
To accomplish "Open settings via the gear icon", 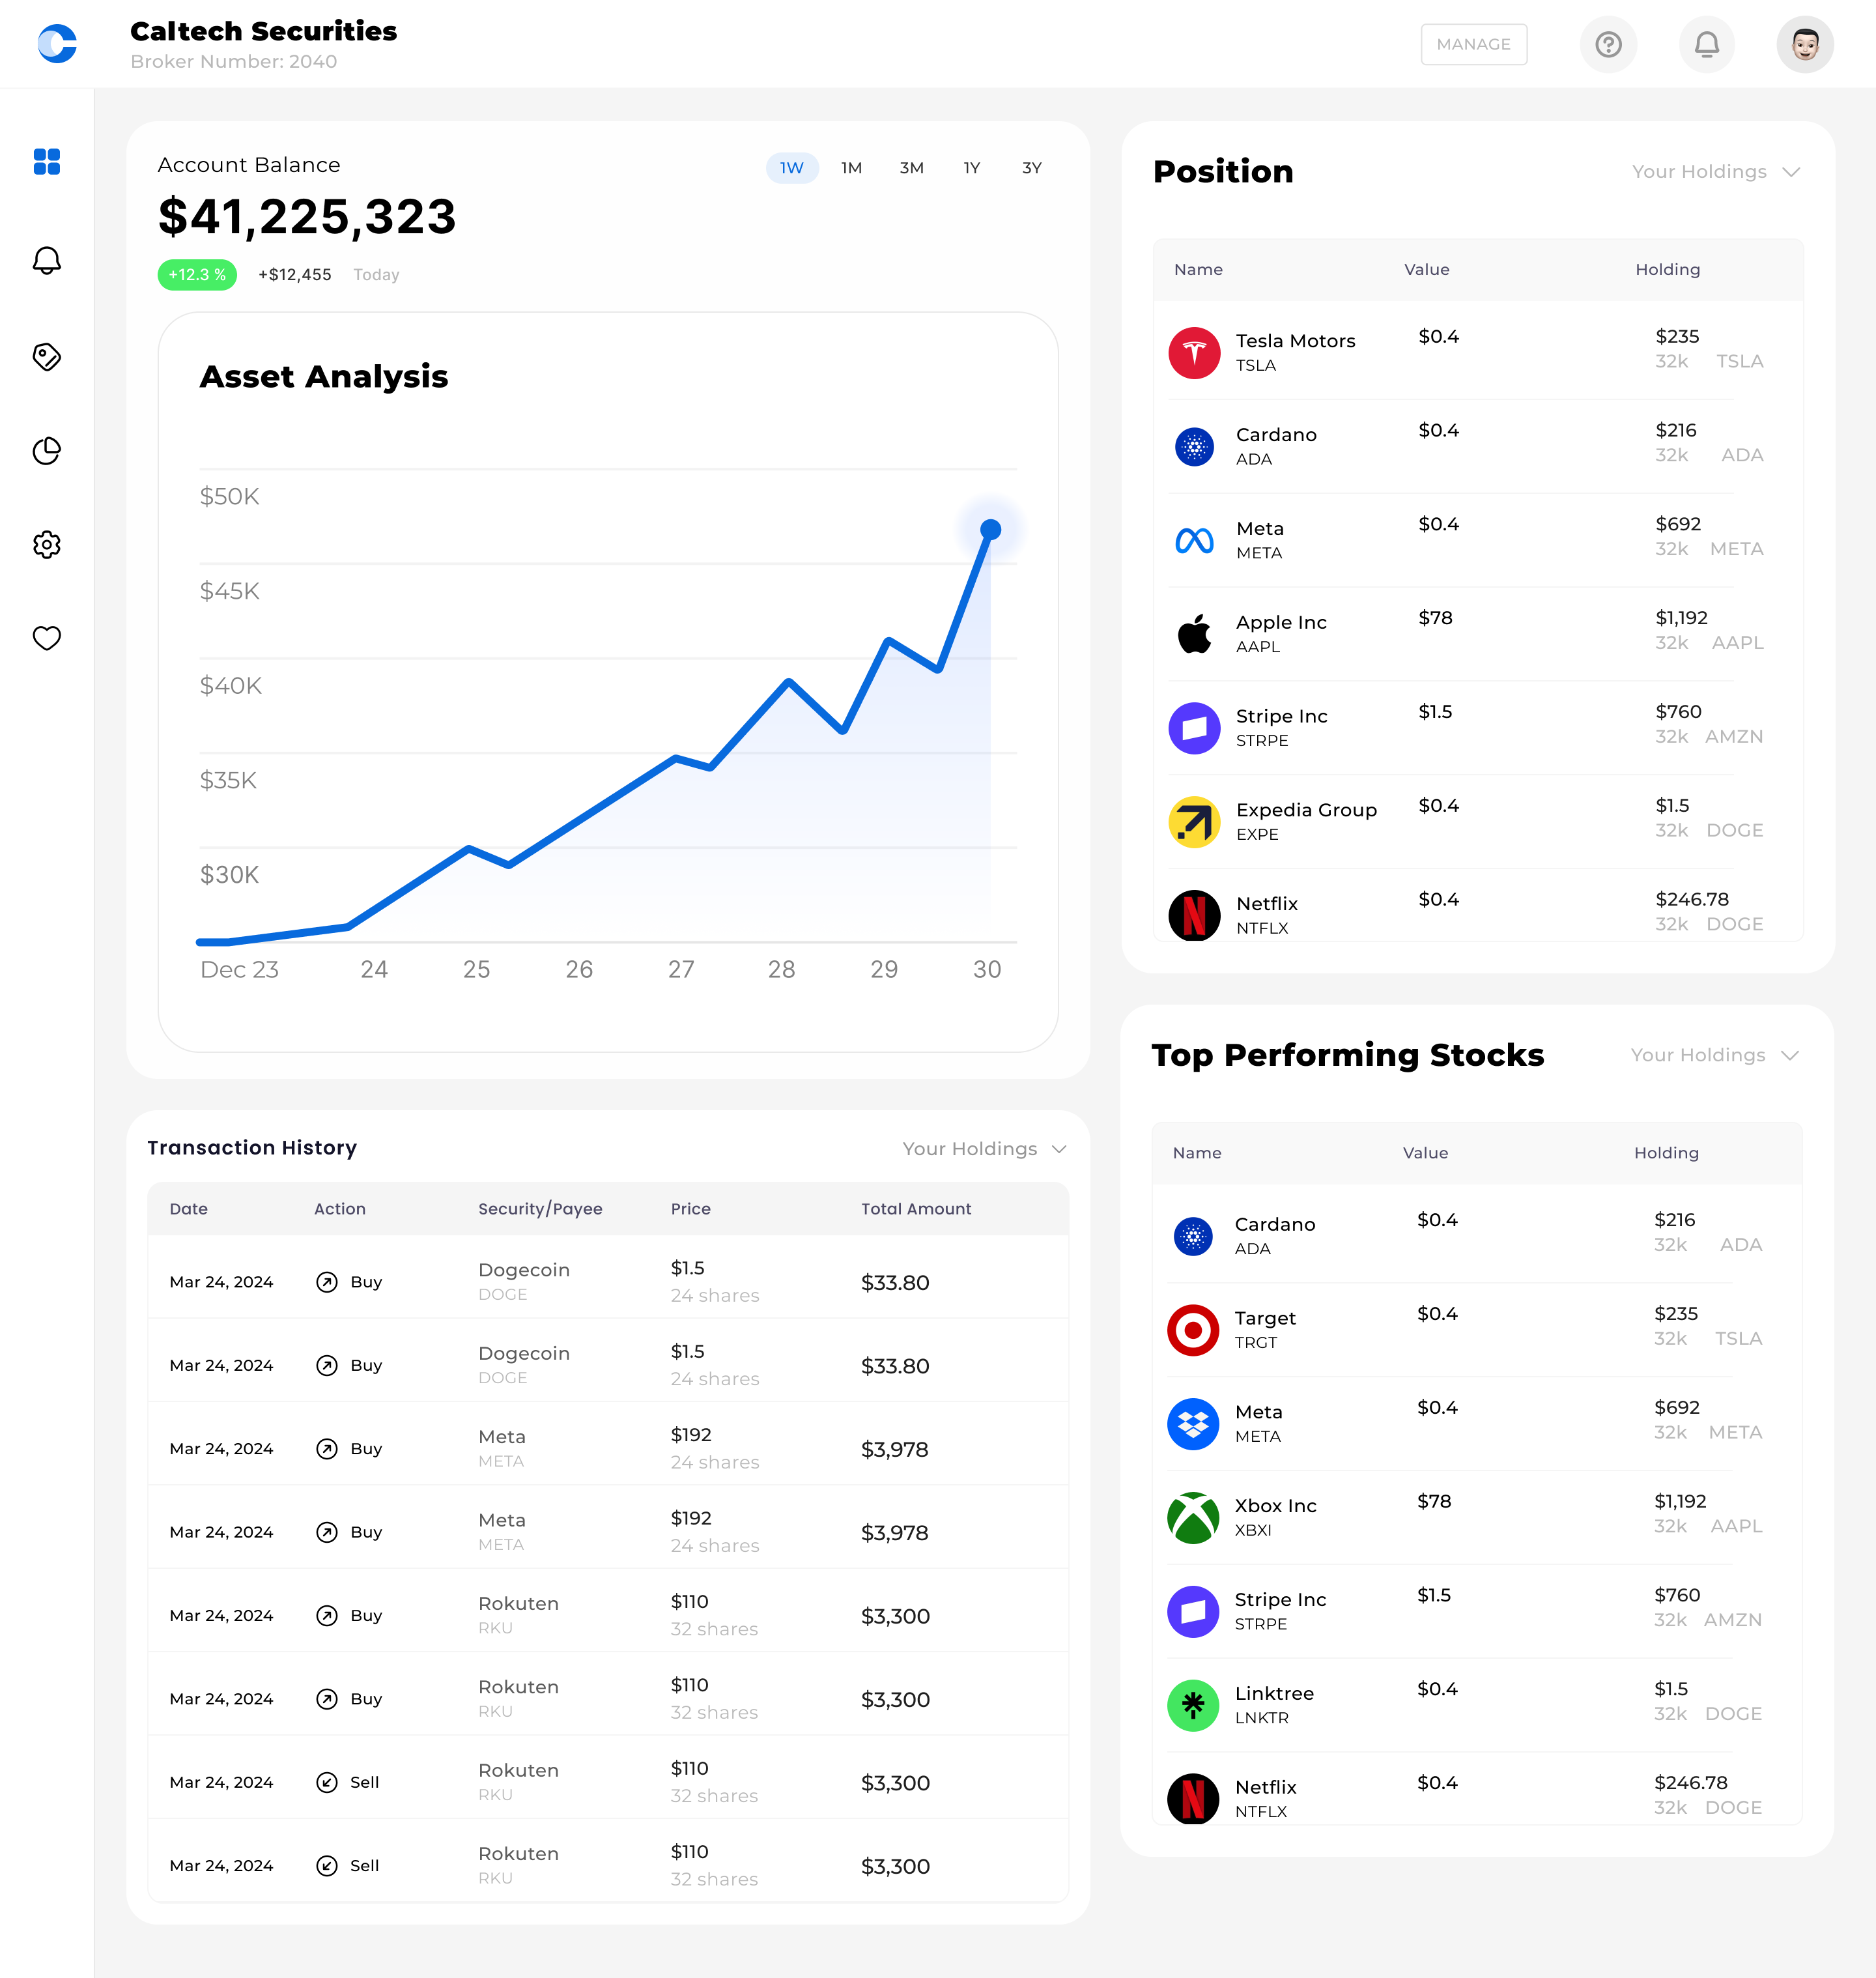I will [x=47, y=544].
